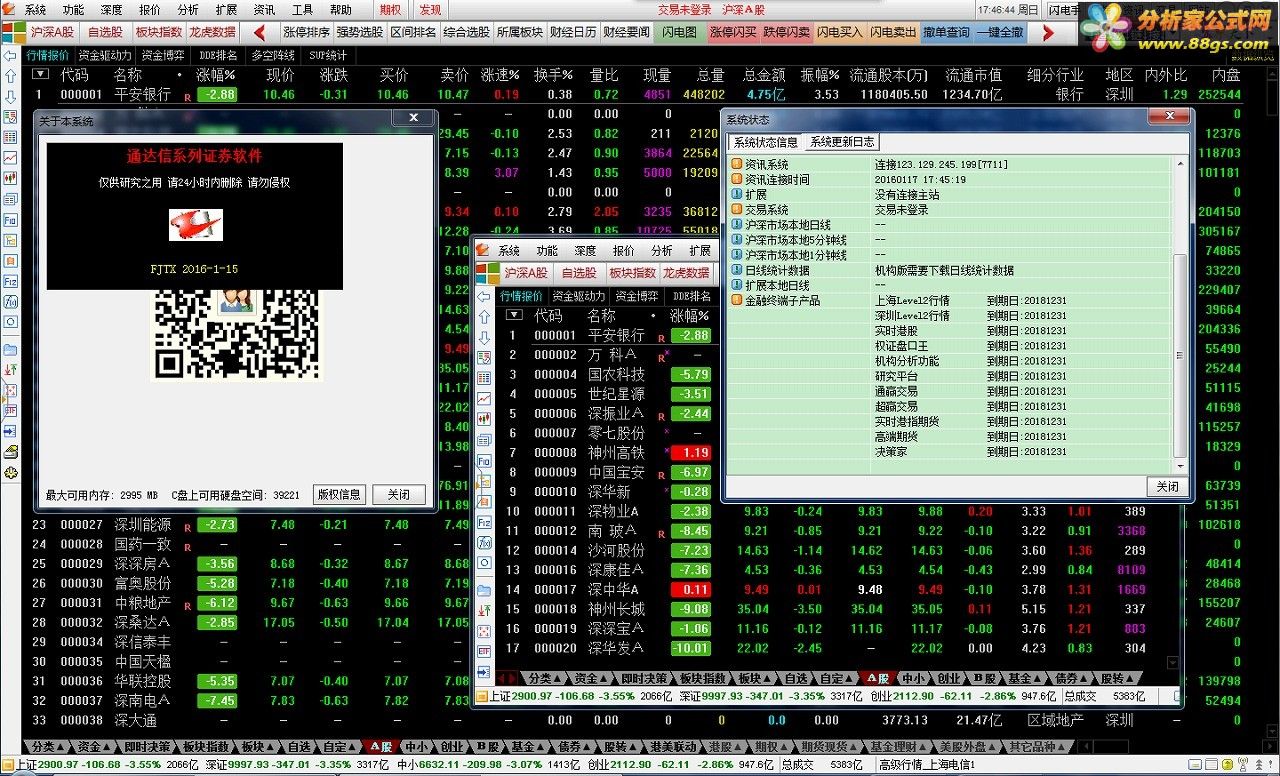Open the 帮助 menu in the main menu bar
Image resolution: width=1280 pixels, height=776 pixels.
point(341,10)
